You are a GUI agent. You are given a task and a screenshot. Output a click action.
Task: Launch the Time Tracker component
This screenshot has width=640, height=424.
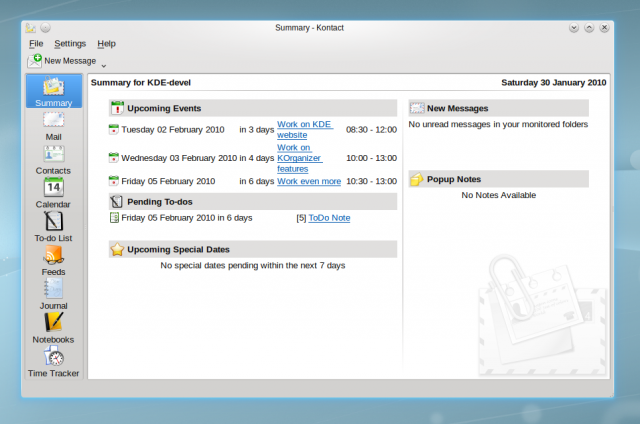tap(53, 361)
